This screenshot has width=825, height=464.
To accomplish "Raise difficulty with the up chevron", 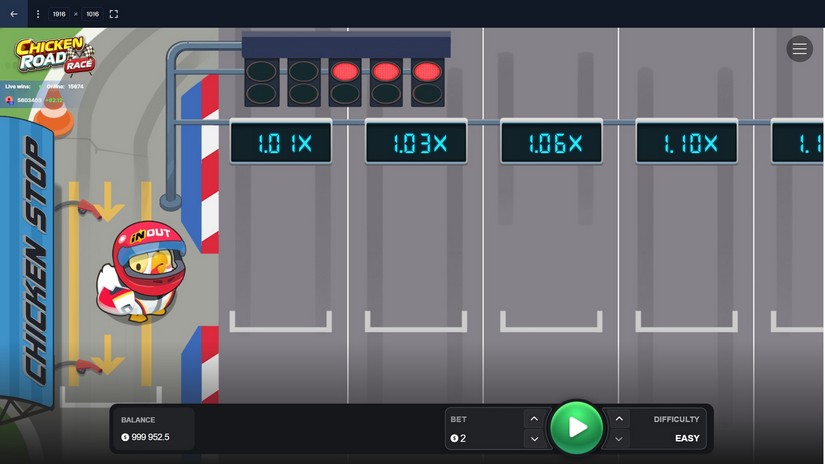I will 619,419.
